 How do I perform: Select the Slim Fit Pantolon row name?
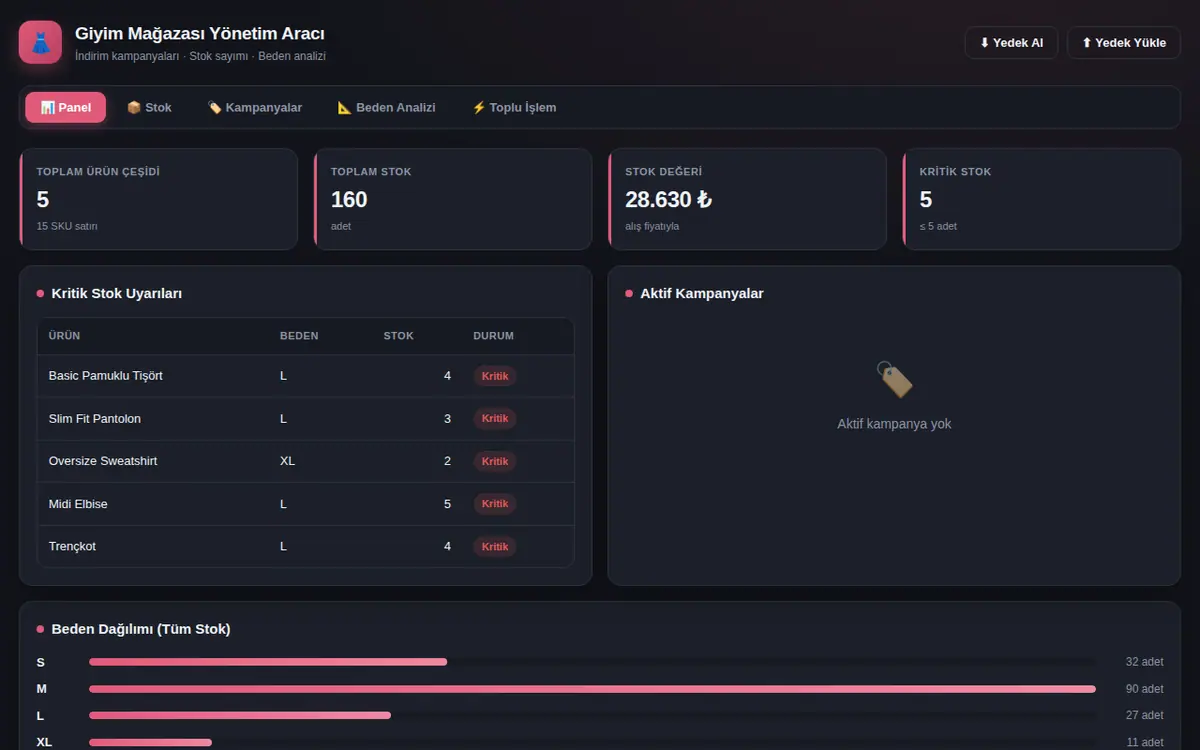click(x=95, y=419)
